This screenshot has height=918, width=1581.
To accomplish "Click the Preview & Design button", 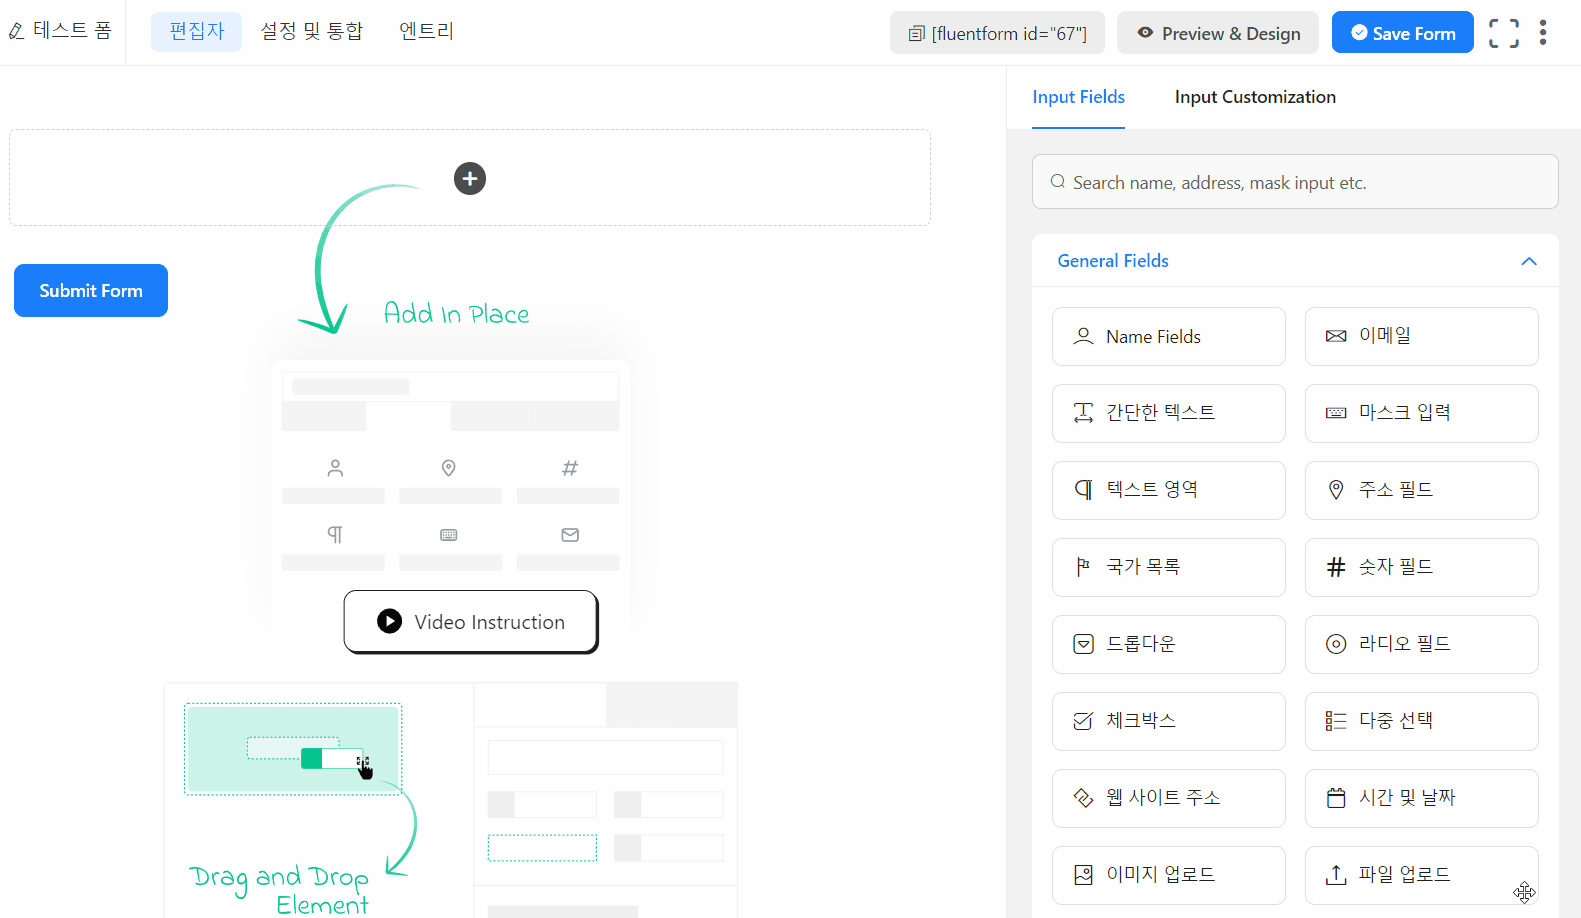I will click(1218, 33).
